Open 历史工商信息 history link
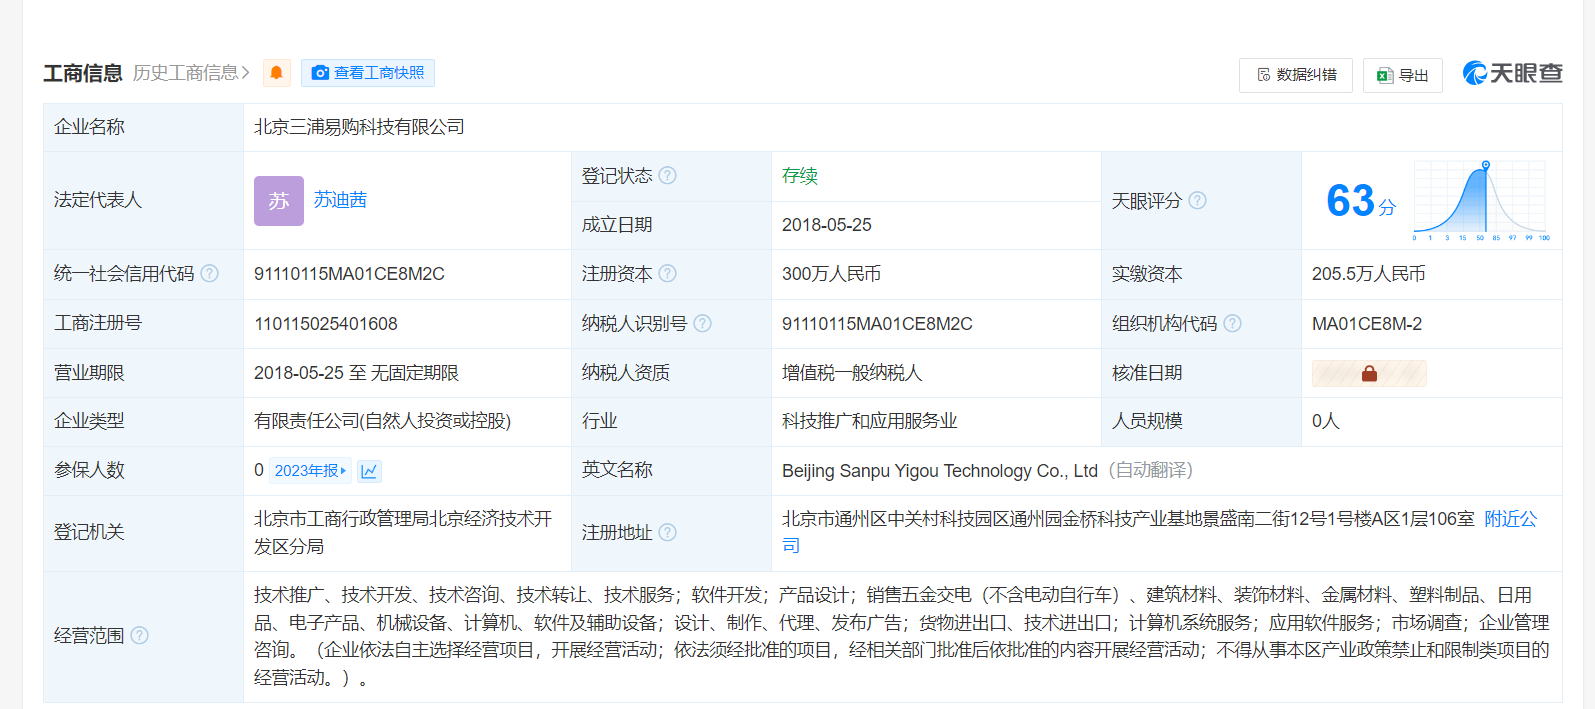The image size is (1595, 709). coord(191,73)
